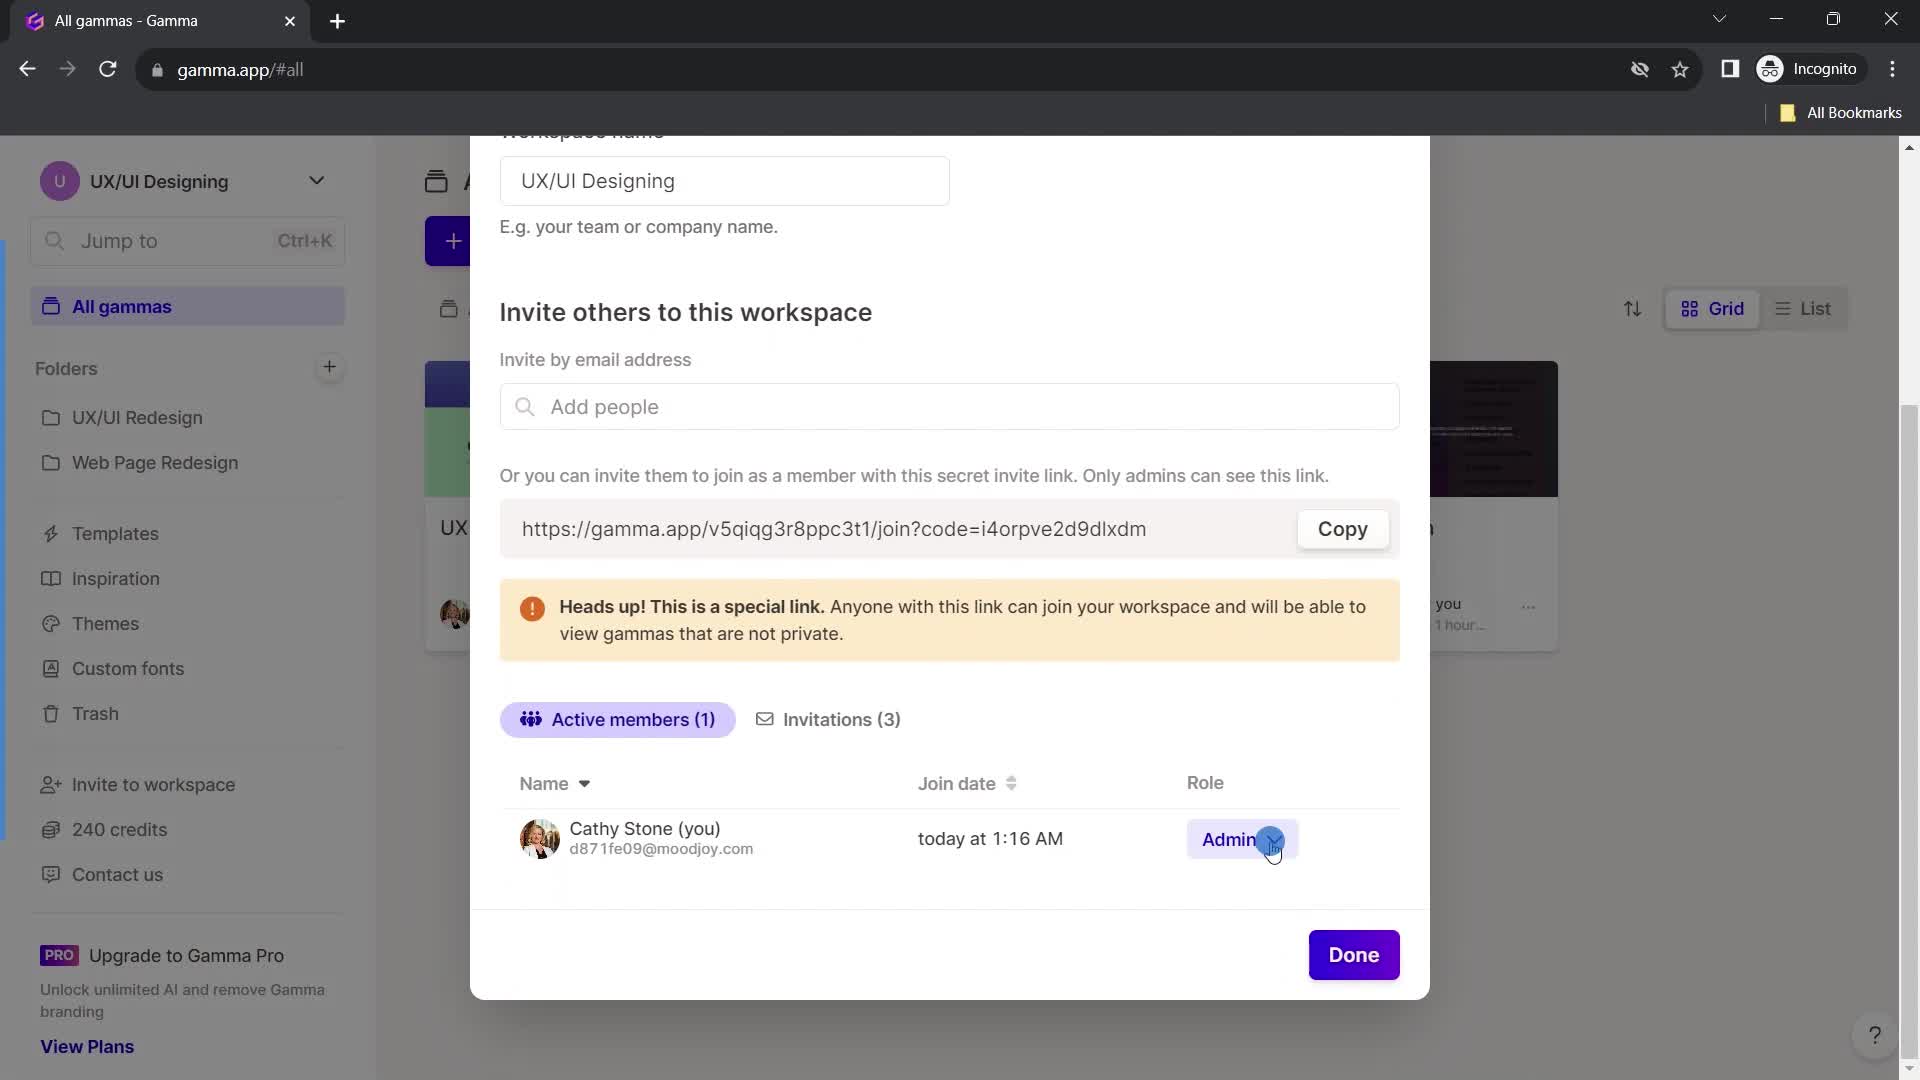Screen dimensions: 1920x1080
Task: Enable incognito mode indicator toggle
Action: click(x=1811, y=69)
